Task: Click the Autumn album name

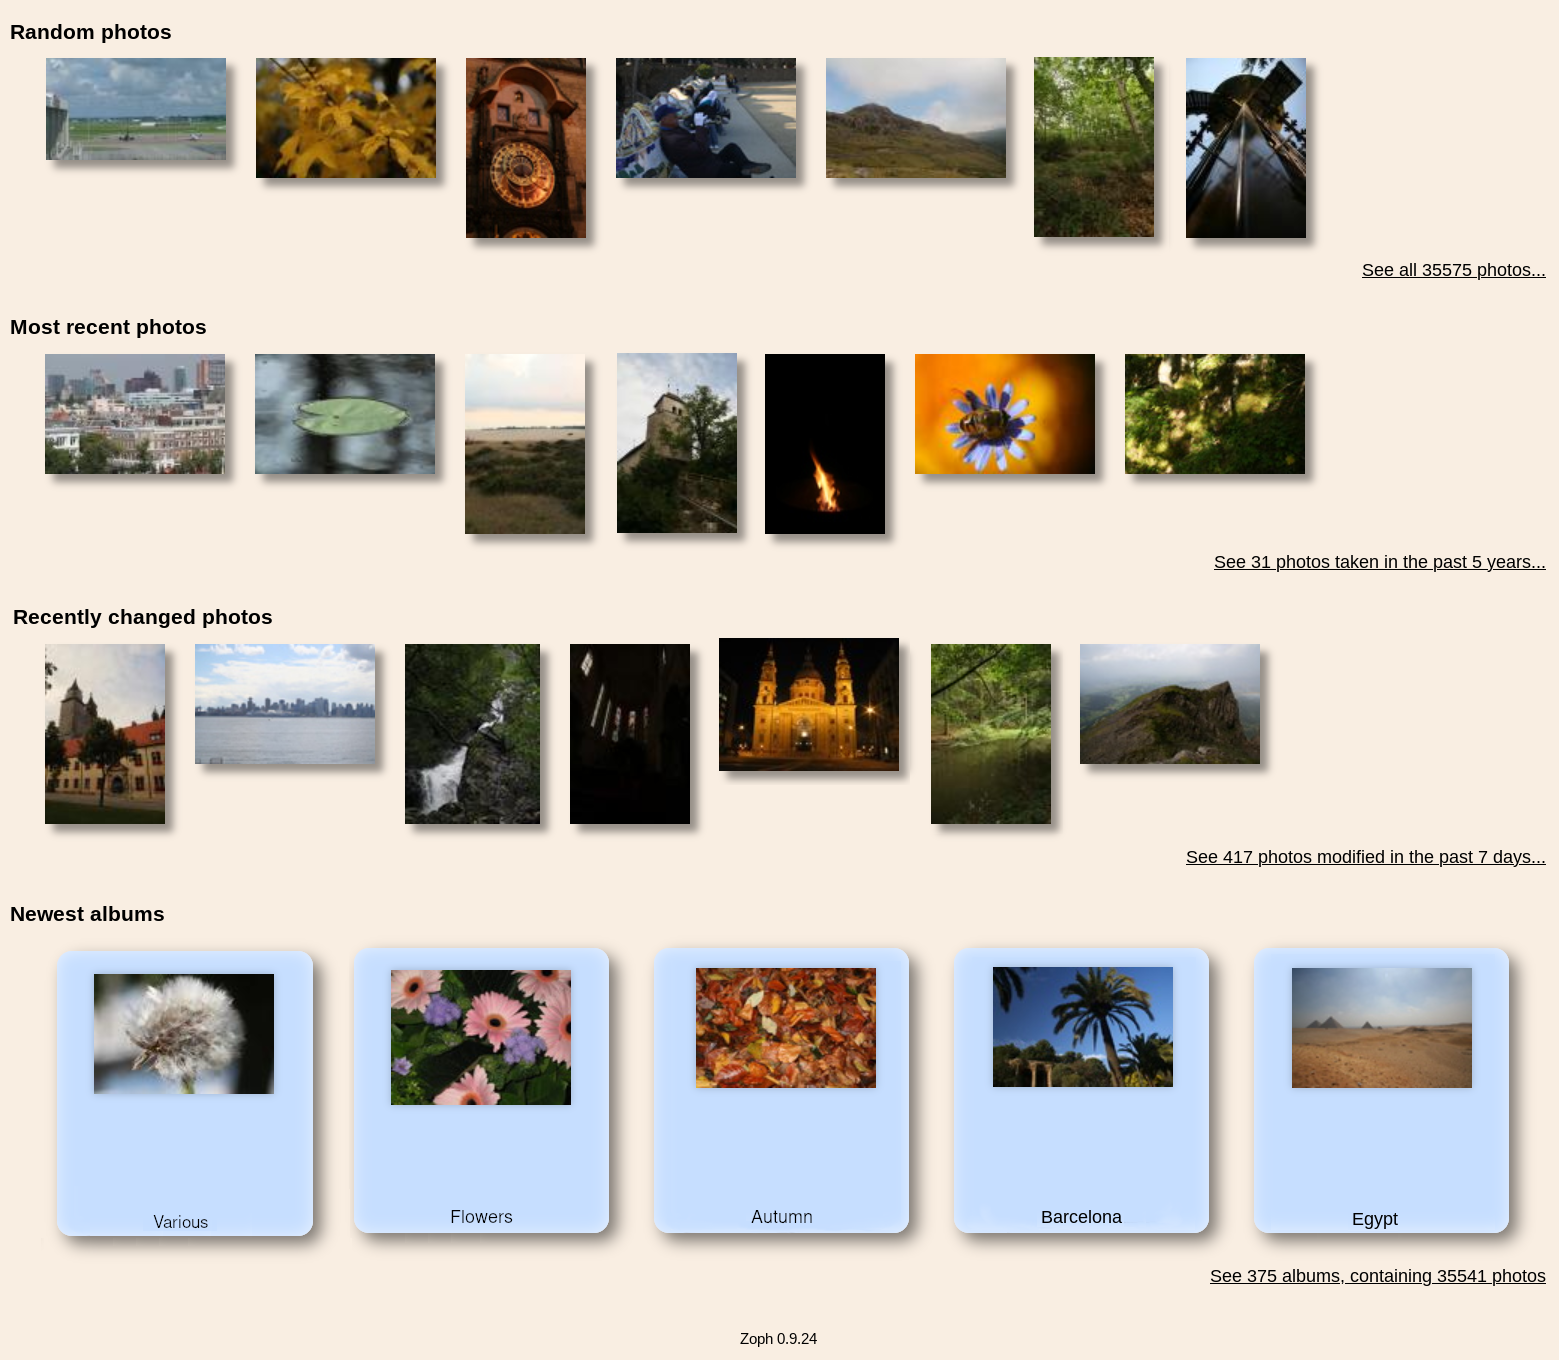Action: tap(782, 1217)
